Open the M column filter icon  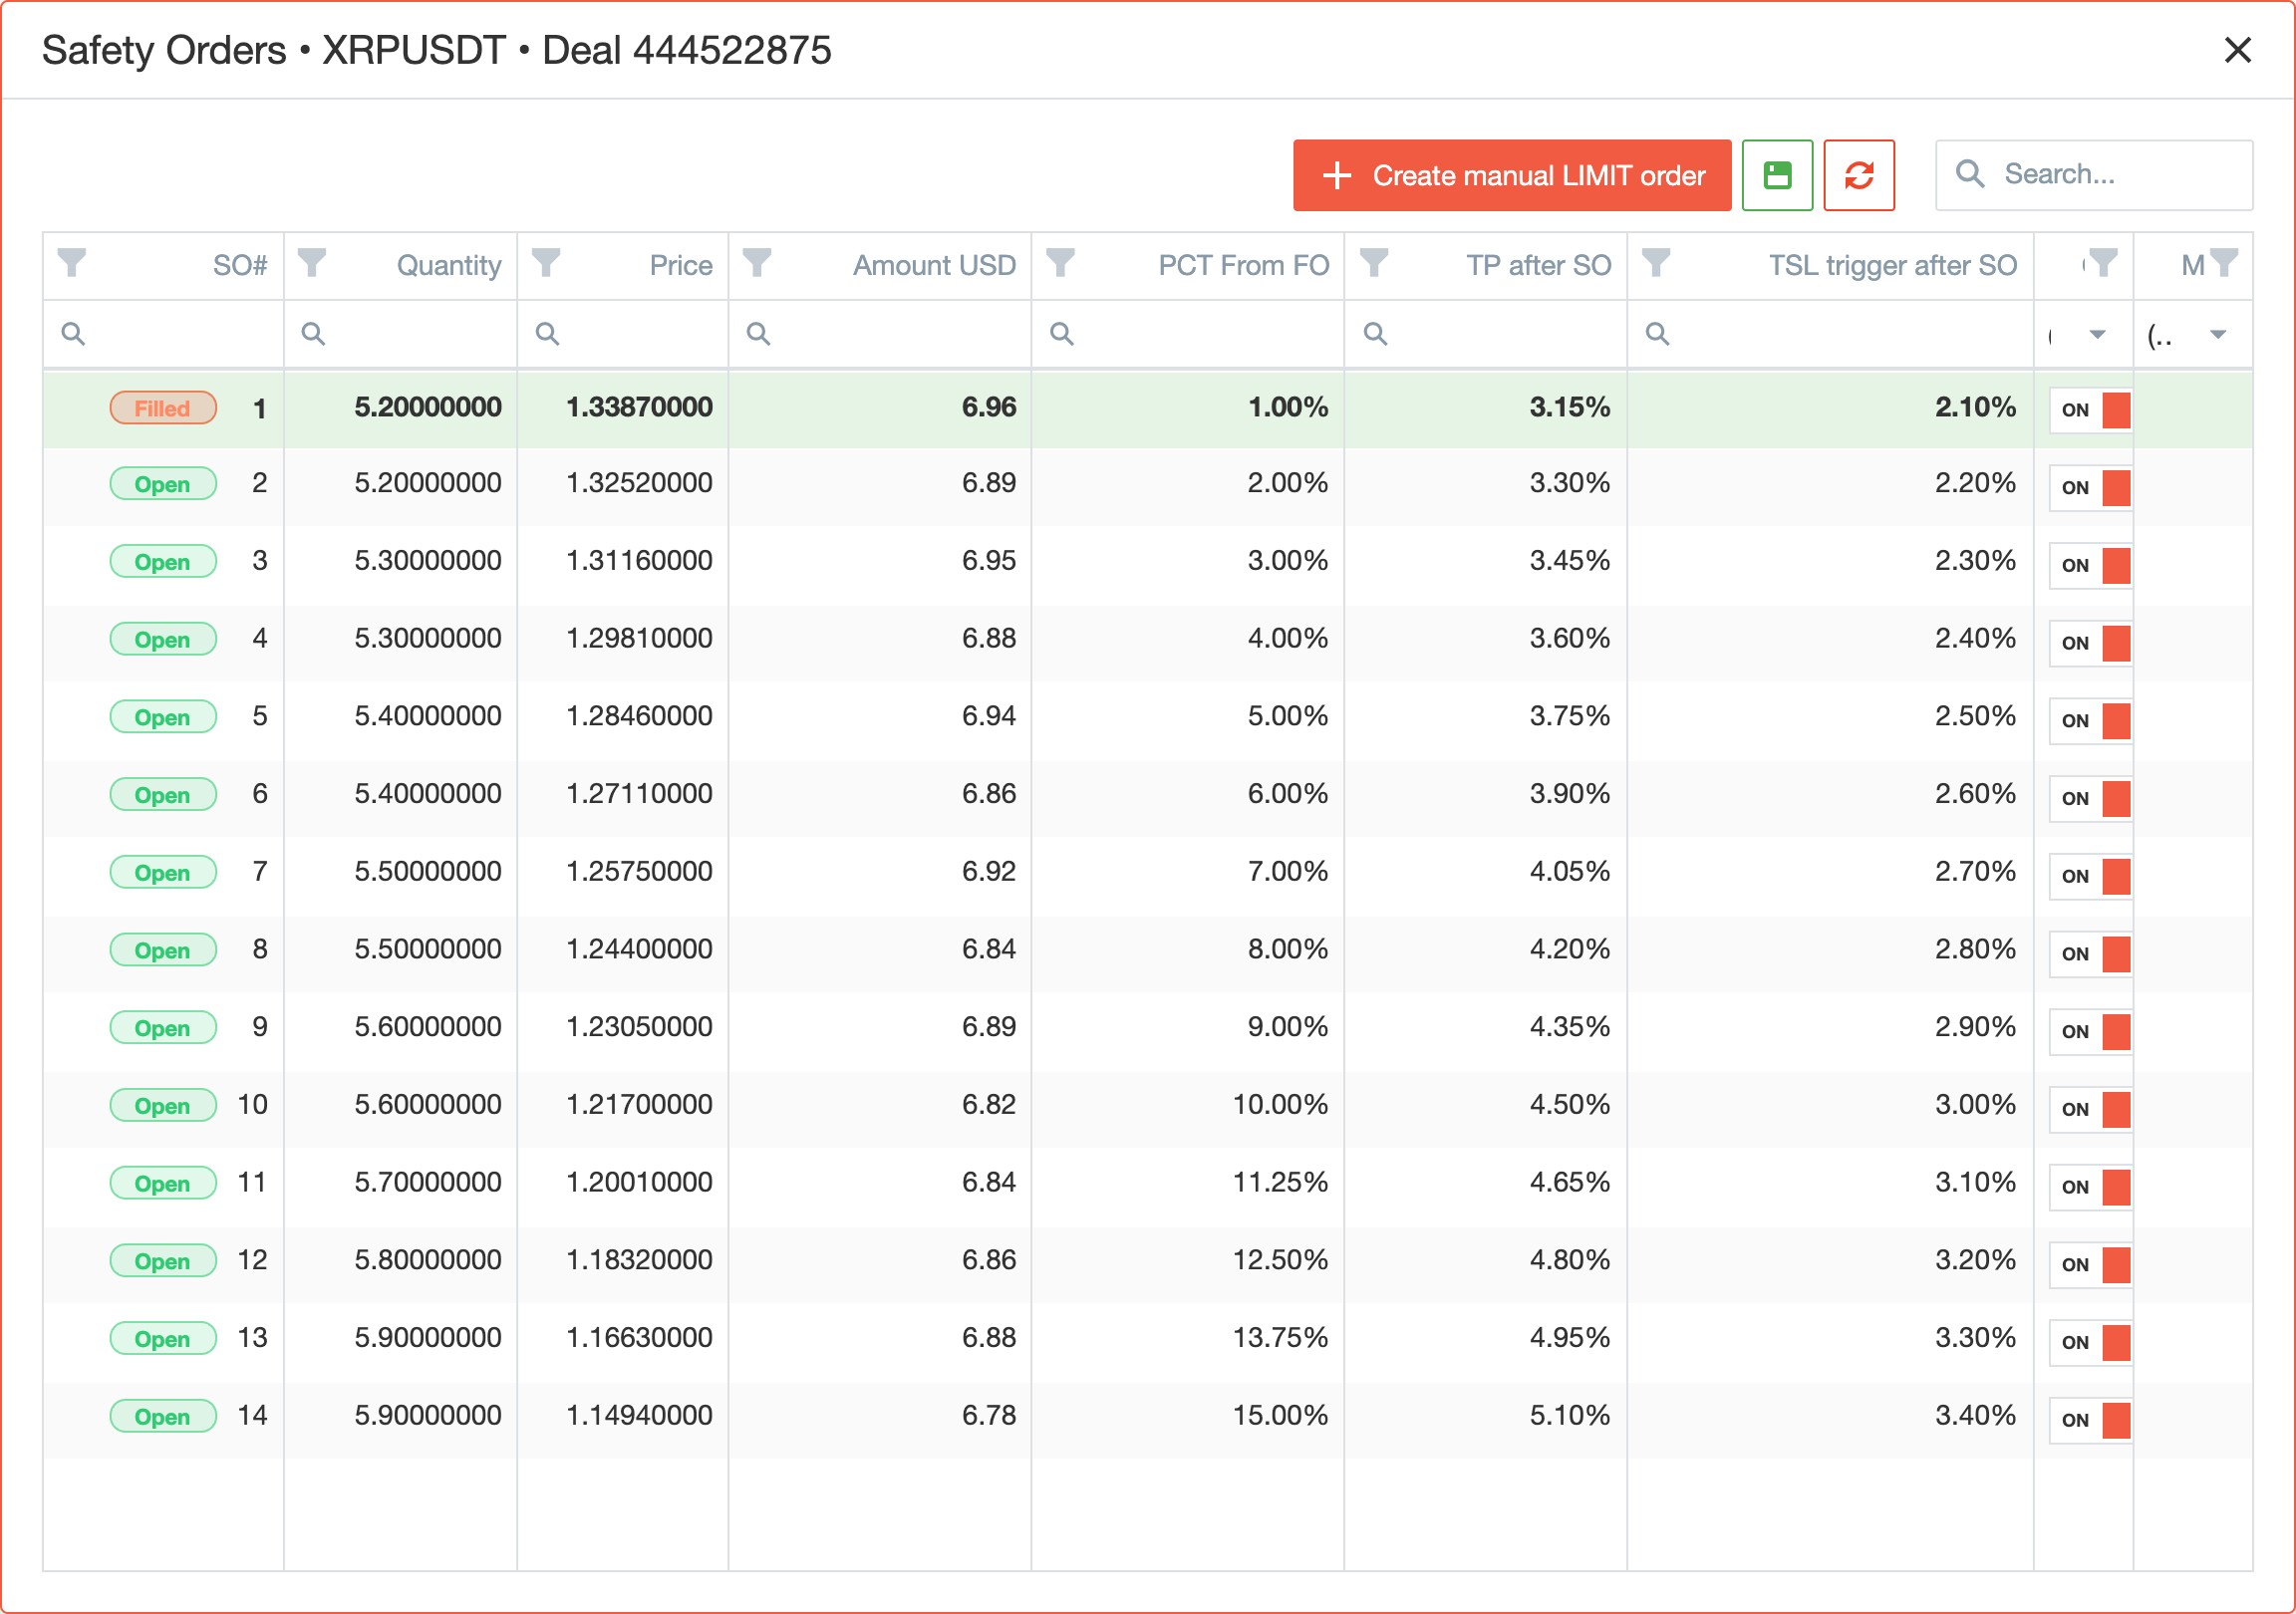coord(2224,263)
